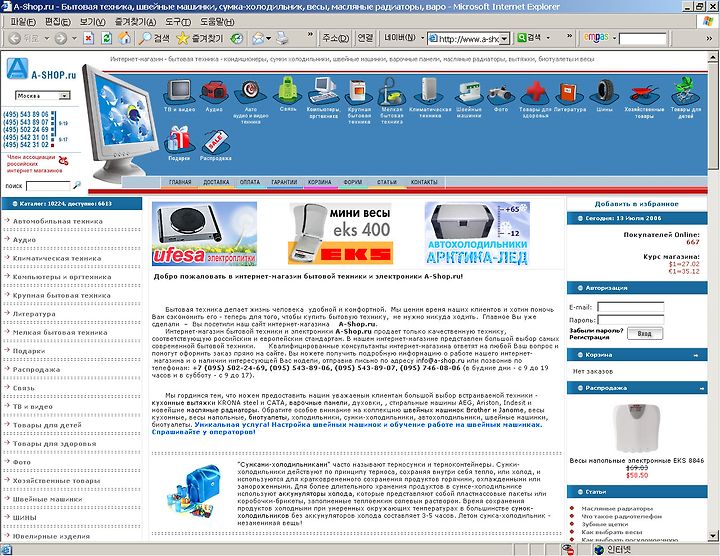
Task: Click the A-SHOP.ru logo
Action: coord(41,69)
